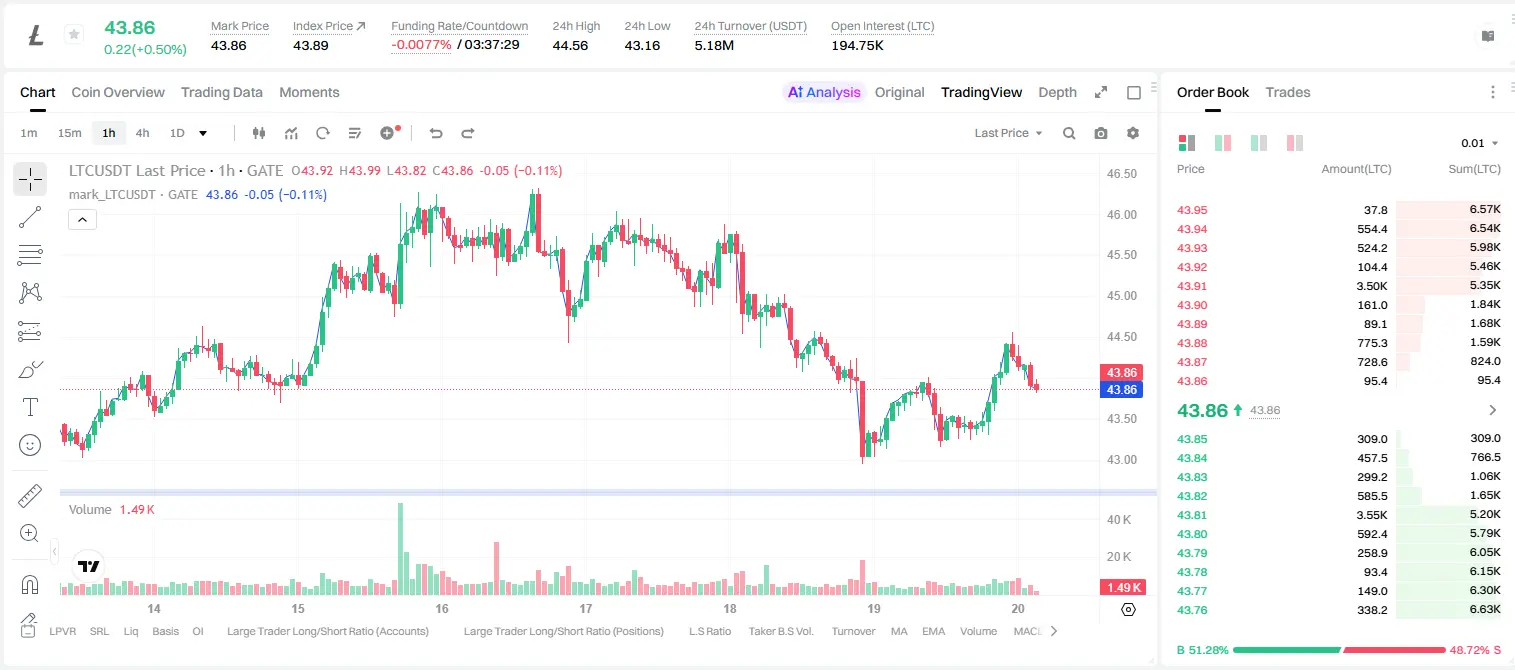
Task: Select the ruler measure tool
Action: coord(30,496)
